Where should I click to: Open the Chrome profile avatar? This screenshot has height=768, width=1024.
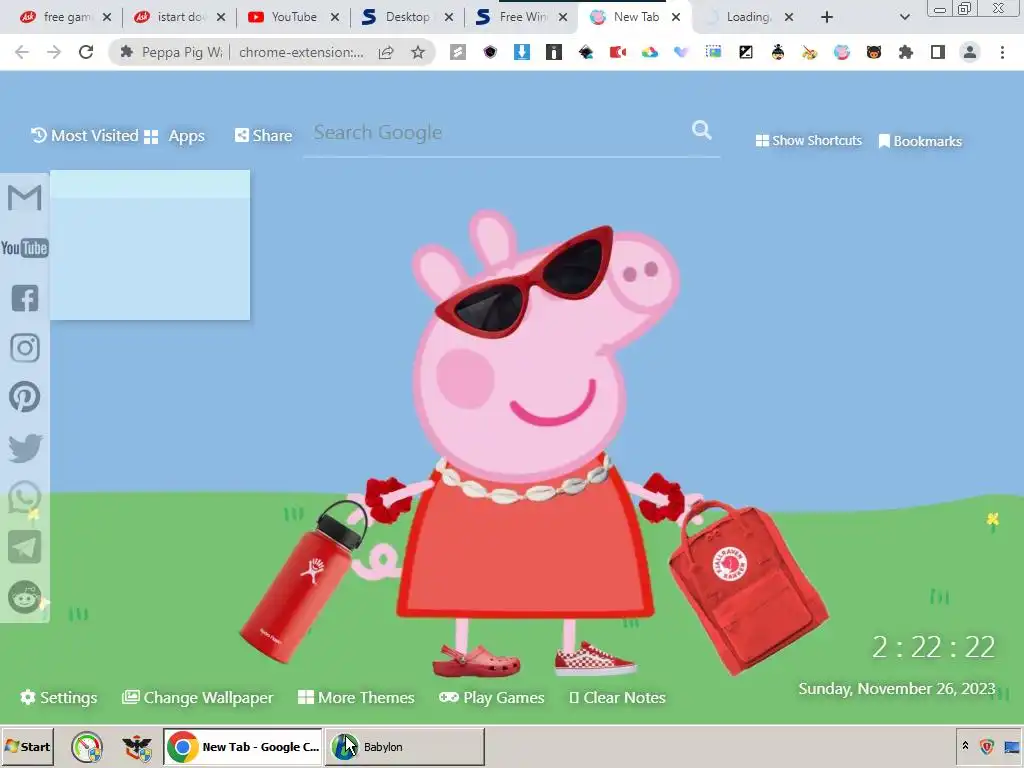[970, 52]
